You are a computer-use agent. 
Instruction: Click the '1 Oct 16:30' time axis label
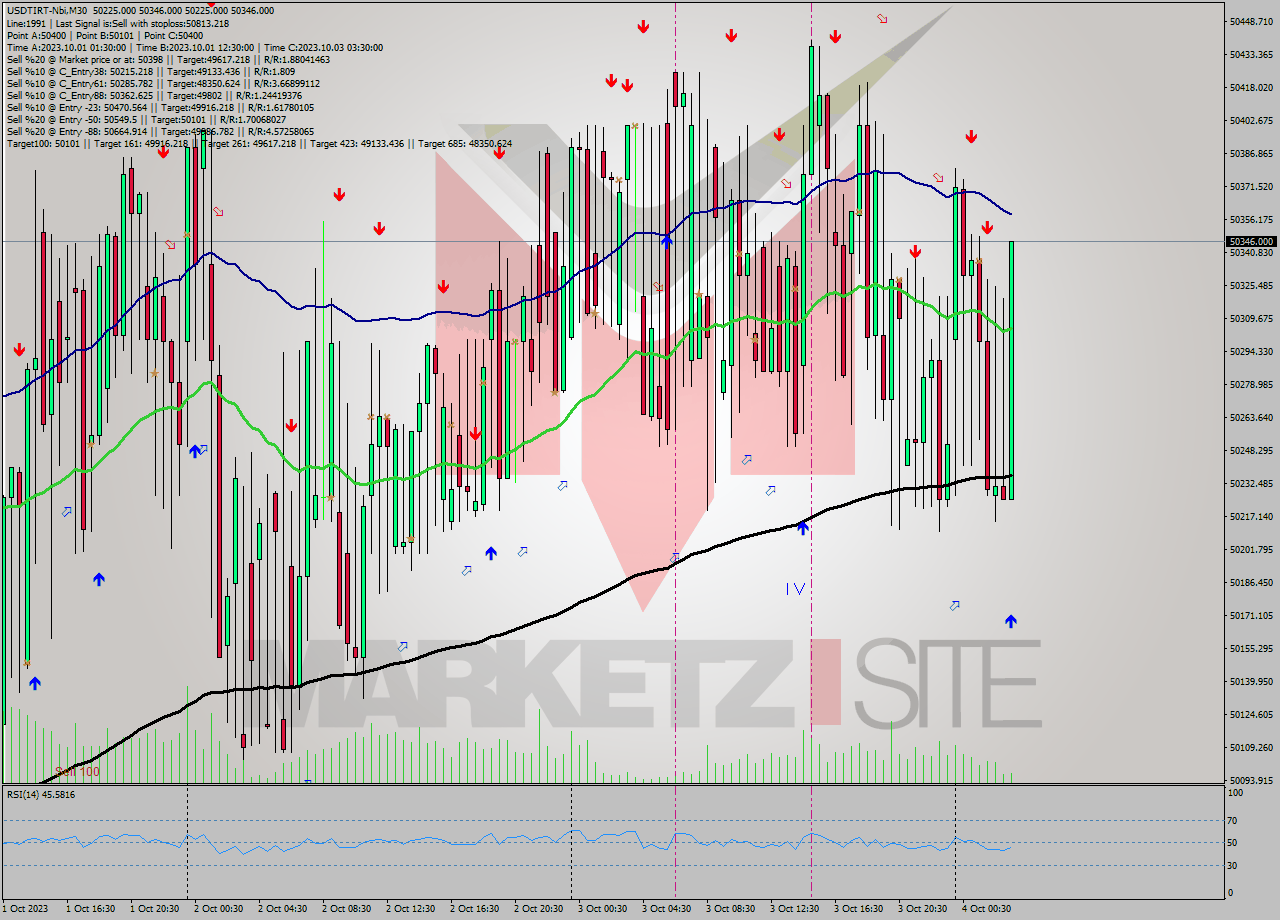(90, 909)
